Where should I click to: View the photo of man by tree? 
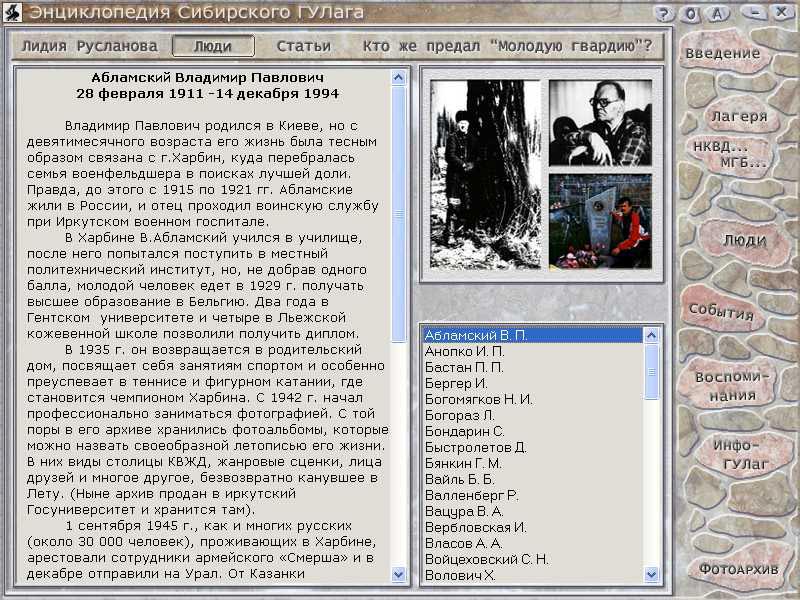(x=485, y=174)
